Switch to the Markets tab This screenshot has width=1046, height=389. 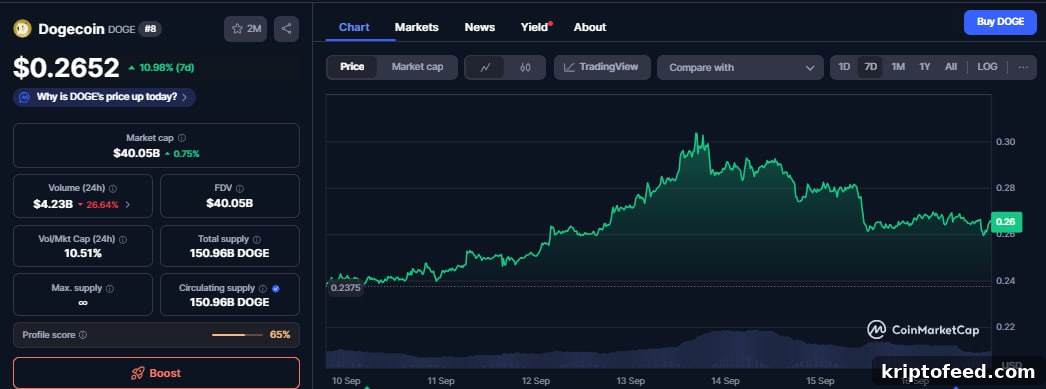pos(416,27)
